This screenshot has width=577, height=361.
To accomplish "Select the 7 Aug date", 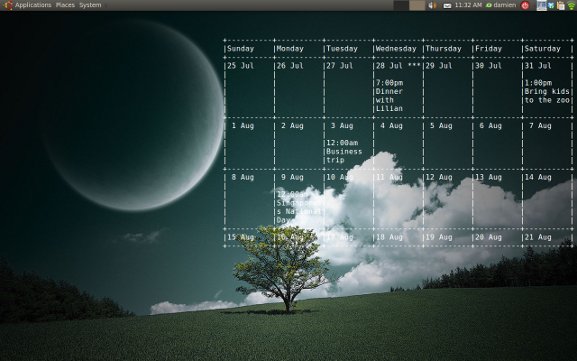I will tap(540, 126).
